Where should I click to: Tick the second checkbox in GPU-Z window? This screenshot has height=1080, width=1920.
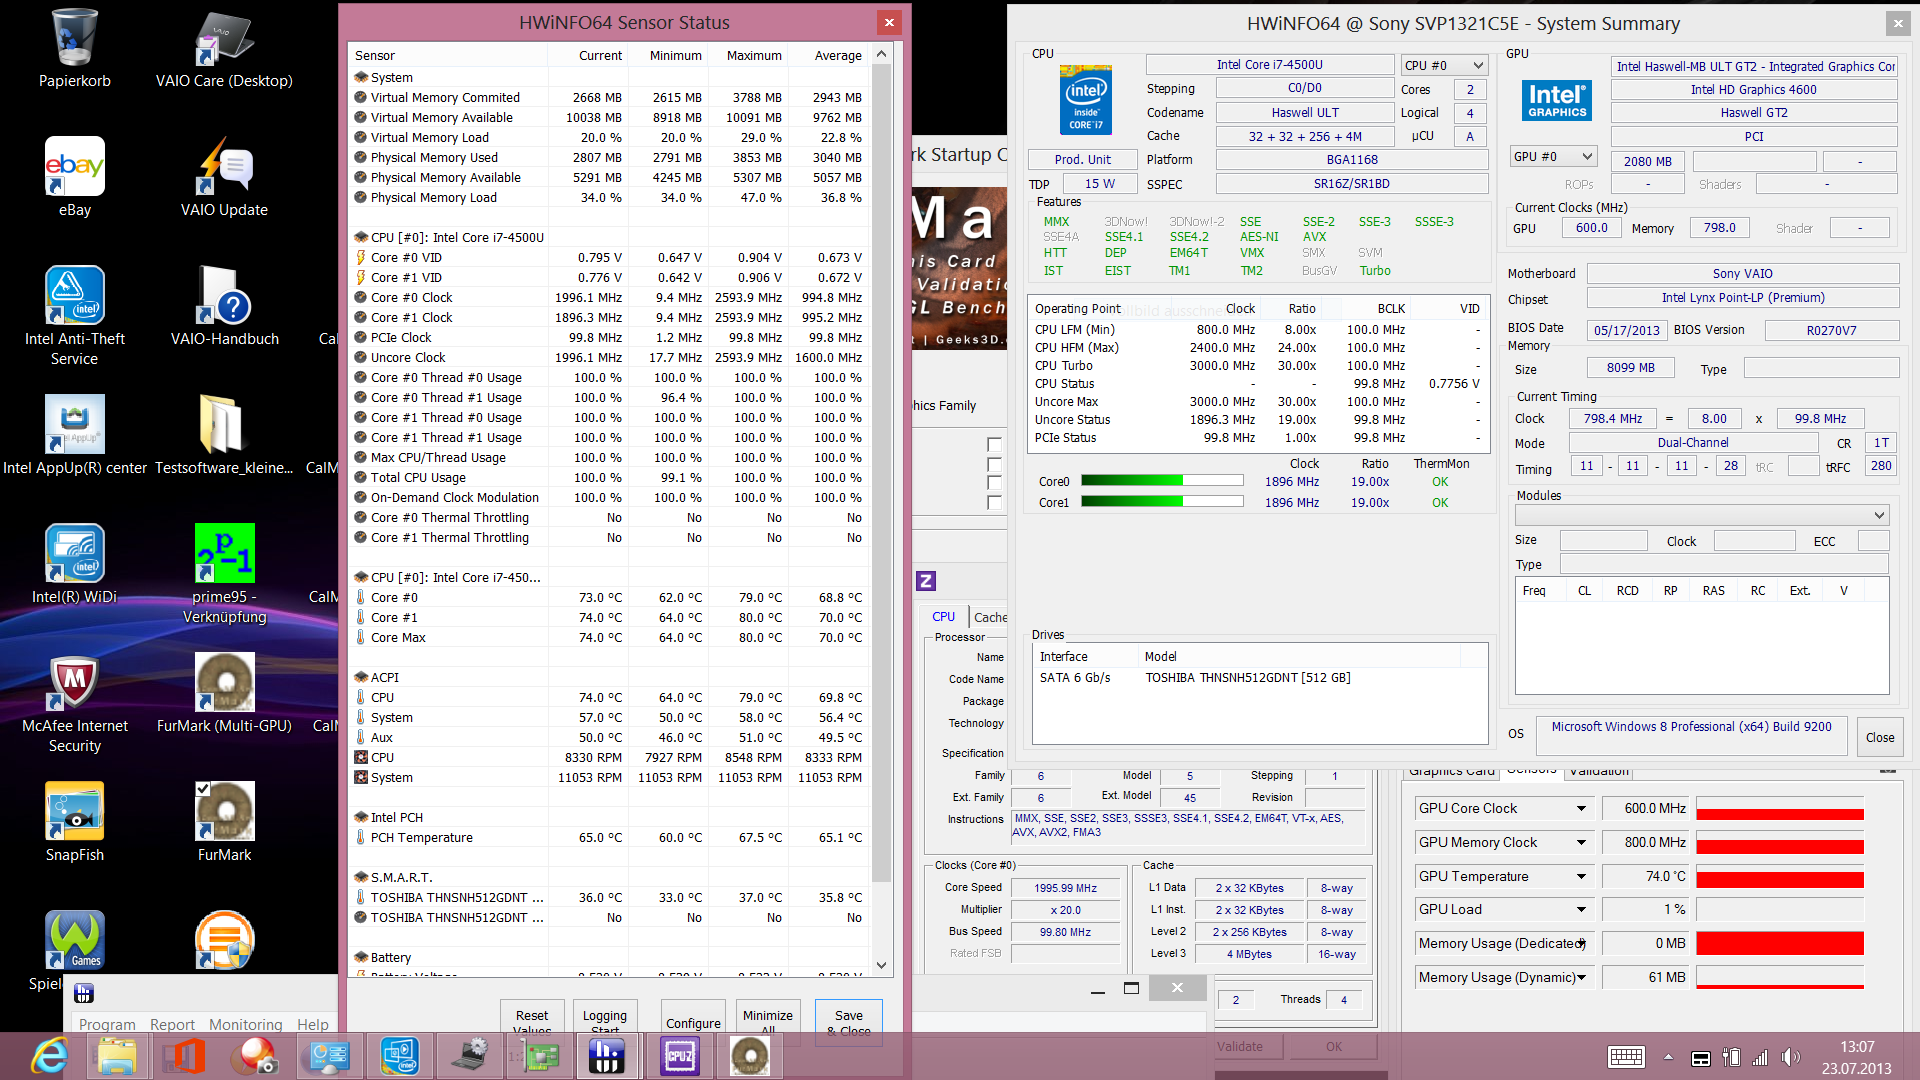994,464
